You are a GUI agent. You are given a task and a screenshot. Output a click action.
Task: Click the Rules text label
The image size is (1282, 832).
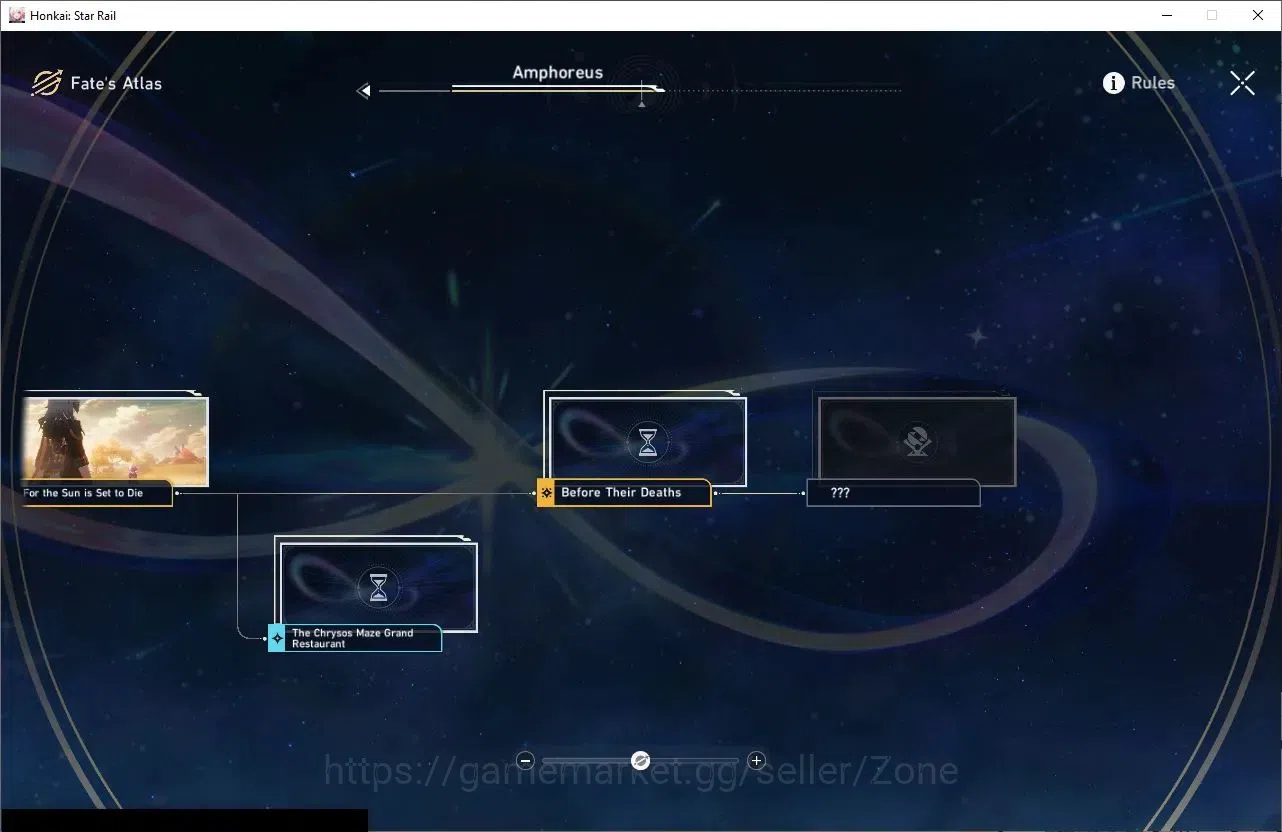[x=1153, y=83]
